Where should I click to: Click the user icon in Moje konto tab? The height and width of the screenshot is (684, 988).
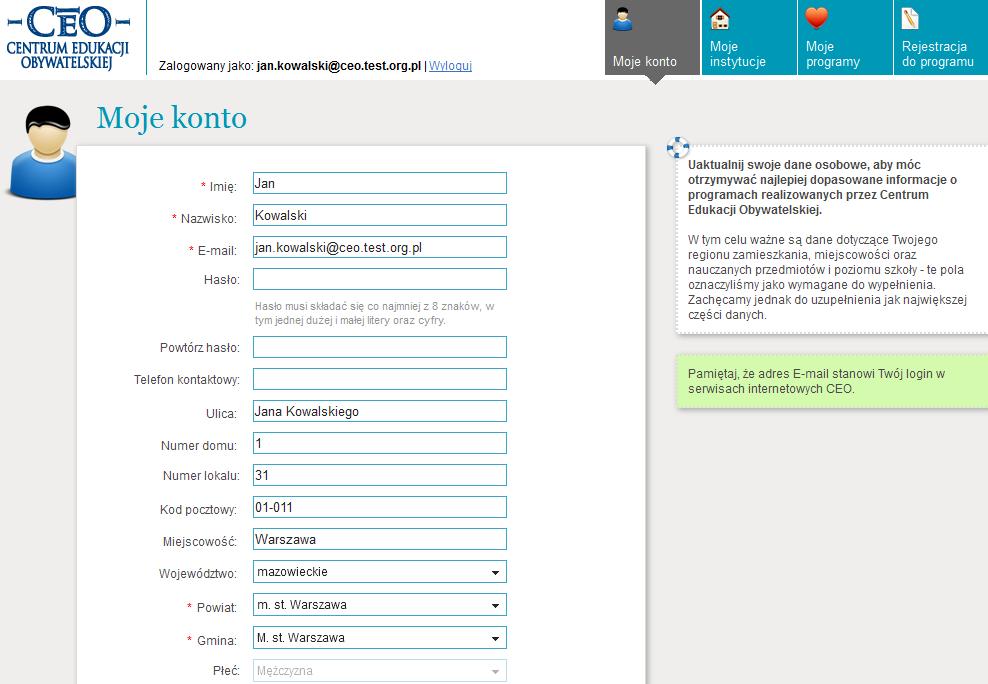(623, 20)
